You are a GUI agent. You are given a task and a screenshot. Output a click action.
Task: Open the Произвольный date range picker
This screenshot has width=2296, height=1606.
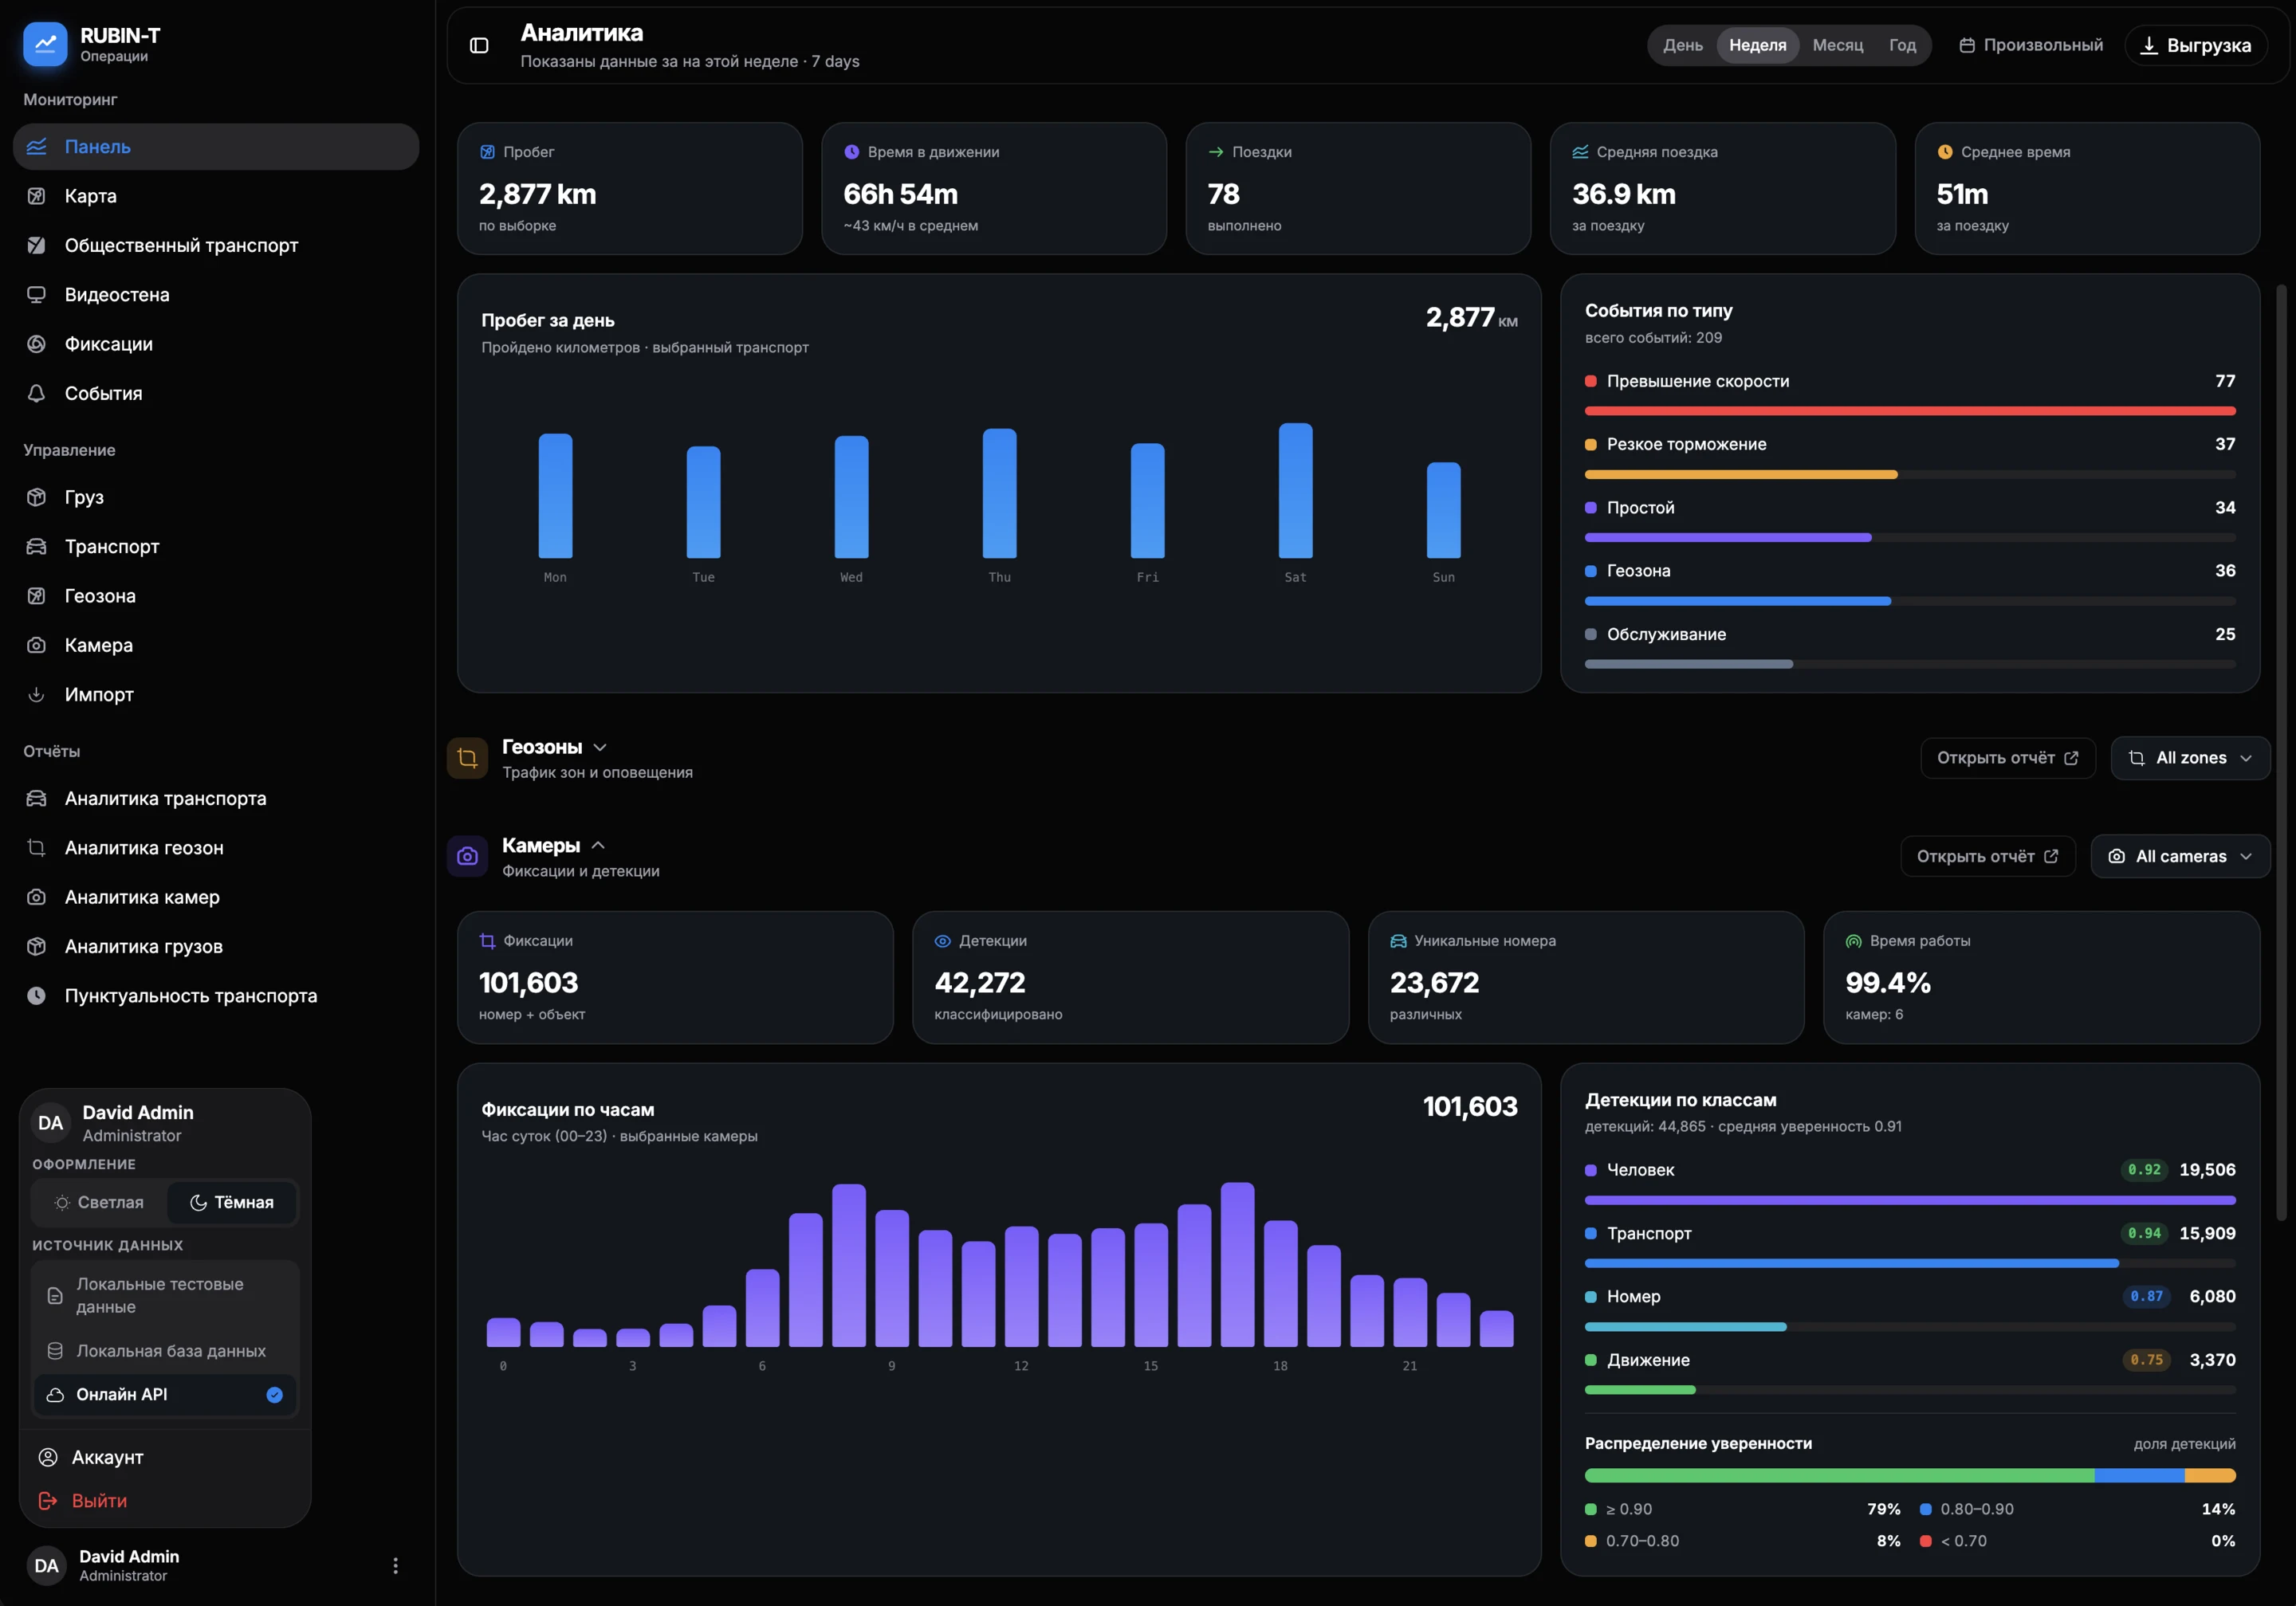[2031, 45]
